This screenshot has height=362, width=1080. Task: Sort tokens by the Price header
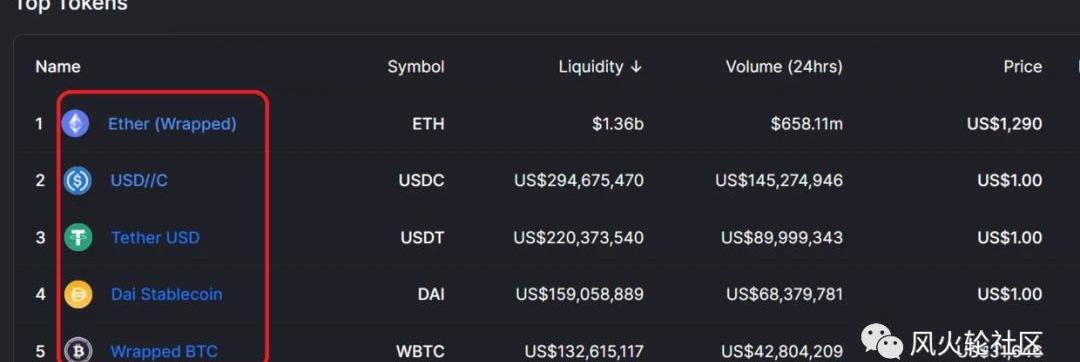pos(1022,67)
